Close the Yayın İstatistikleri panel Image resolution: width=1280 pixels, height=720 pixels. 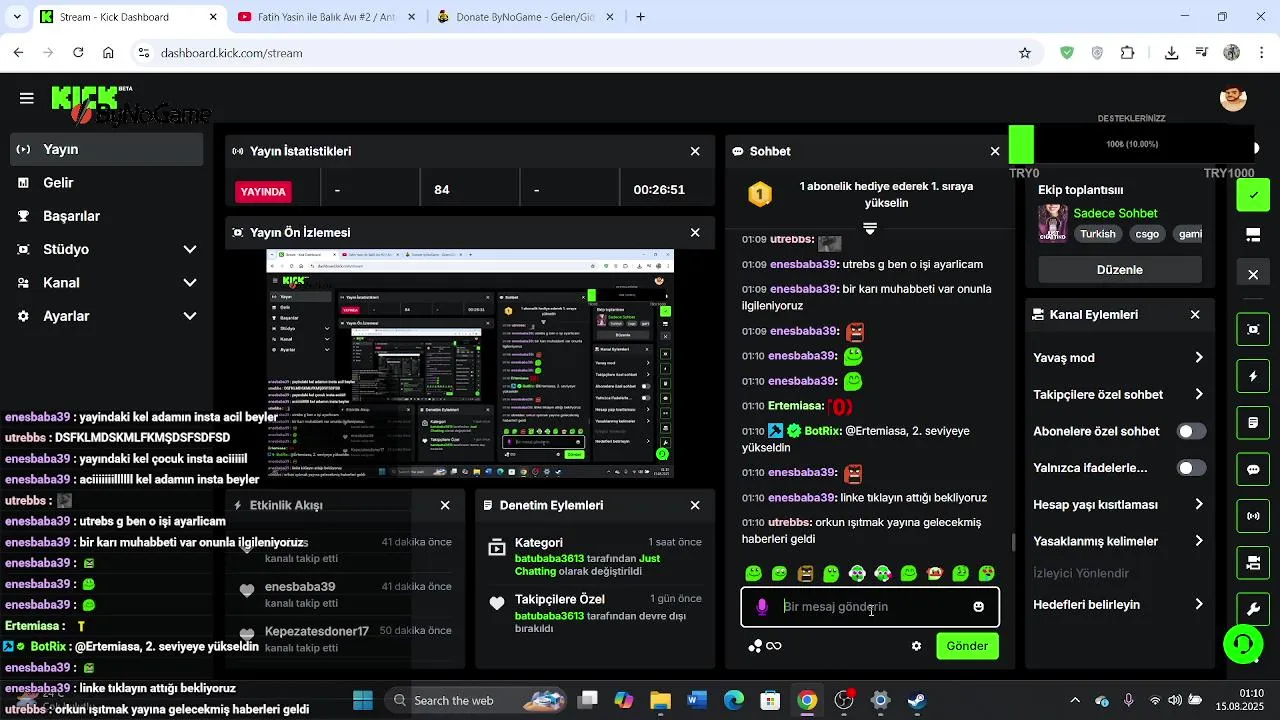point(695,151)
